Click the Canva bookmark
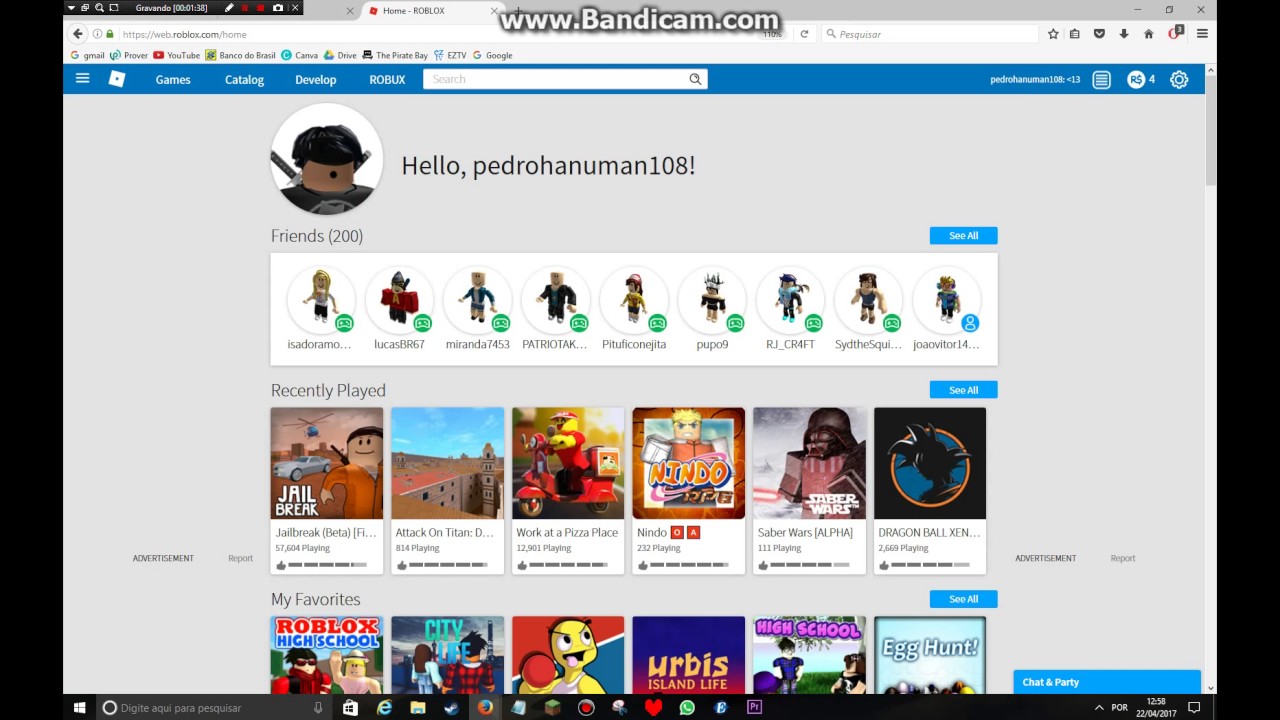This screenshot has height=720, width=1280. pos(300,55)
